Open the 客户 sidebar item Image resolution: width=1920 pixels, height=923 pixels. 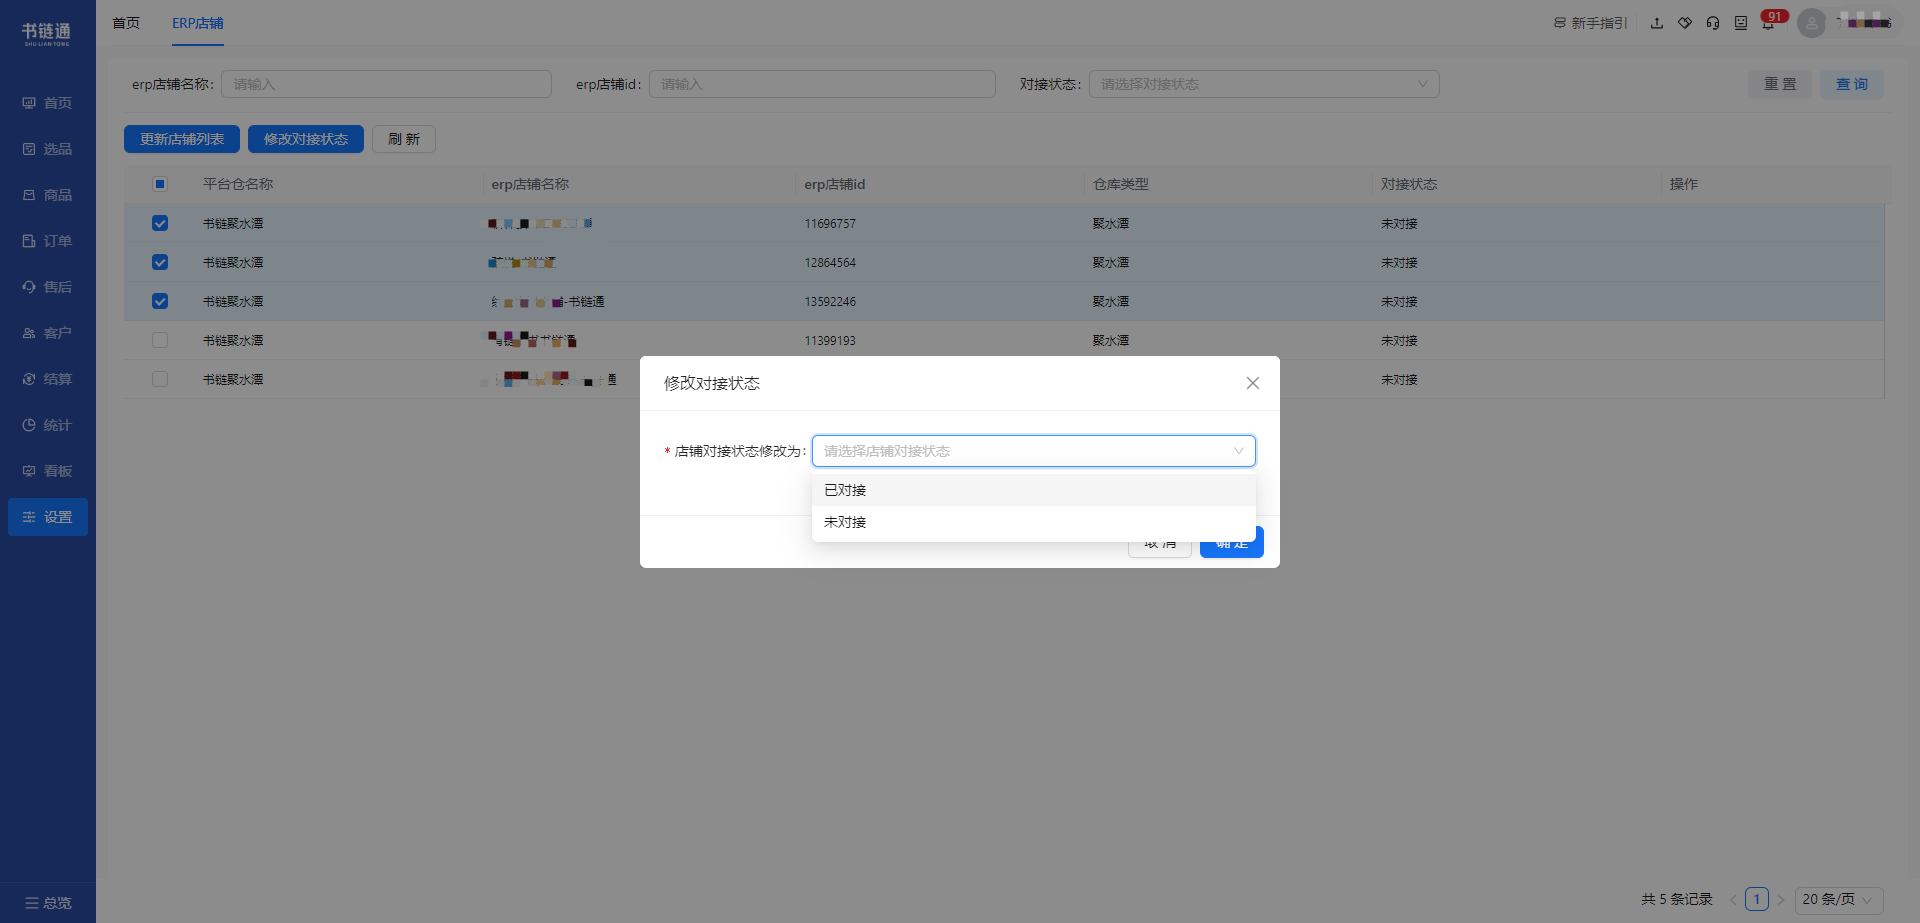pyautogui.click(x=48, y=333)
